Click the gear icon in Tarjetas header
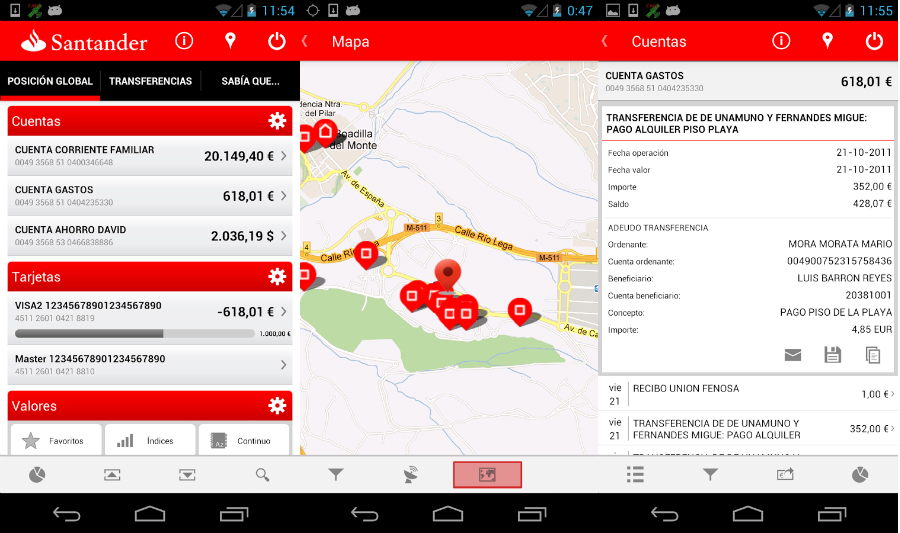Image resolution: width=900 pixels, height=533 pixels. click(277, 276)
